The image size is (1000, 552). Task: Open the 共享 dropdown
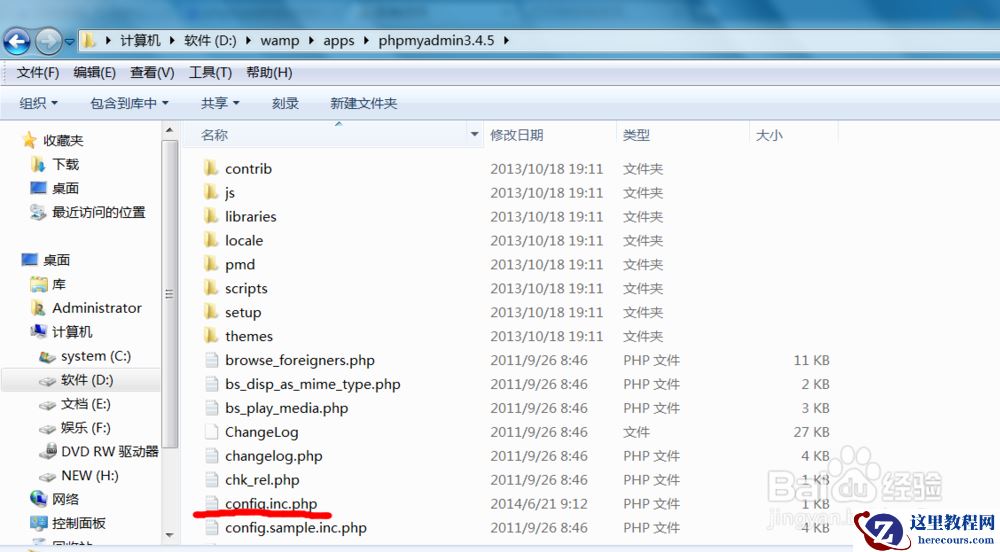pos(220,103)
